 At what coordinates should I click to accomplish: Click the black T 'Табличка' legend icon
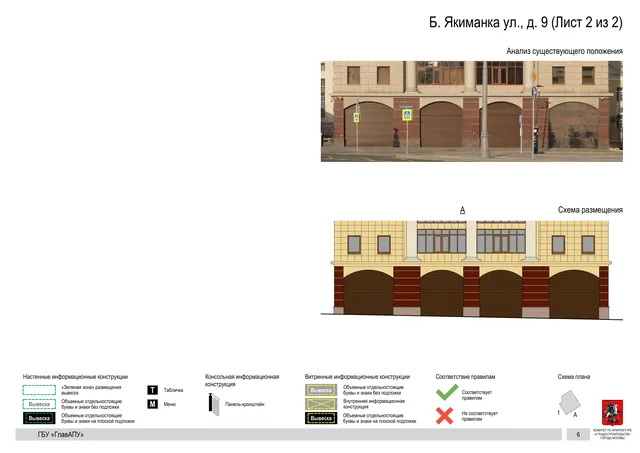152,390
